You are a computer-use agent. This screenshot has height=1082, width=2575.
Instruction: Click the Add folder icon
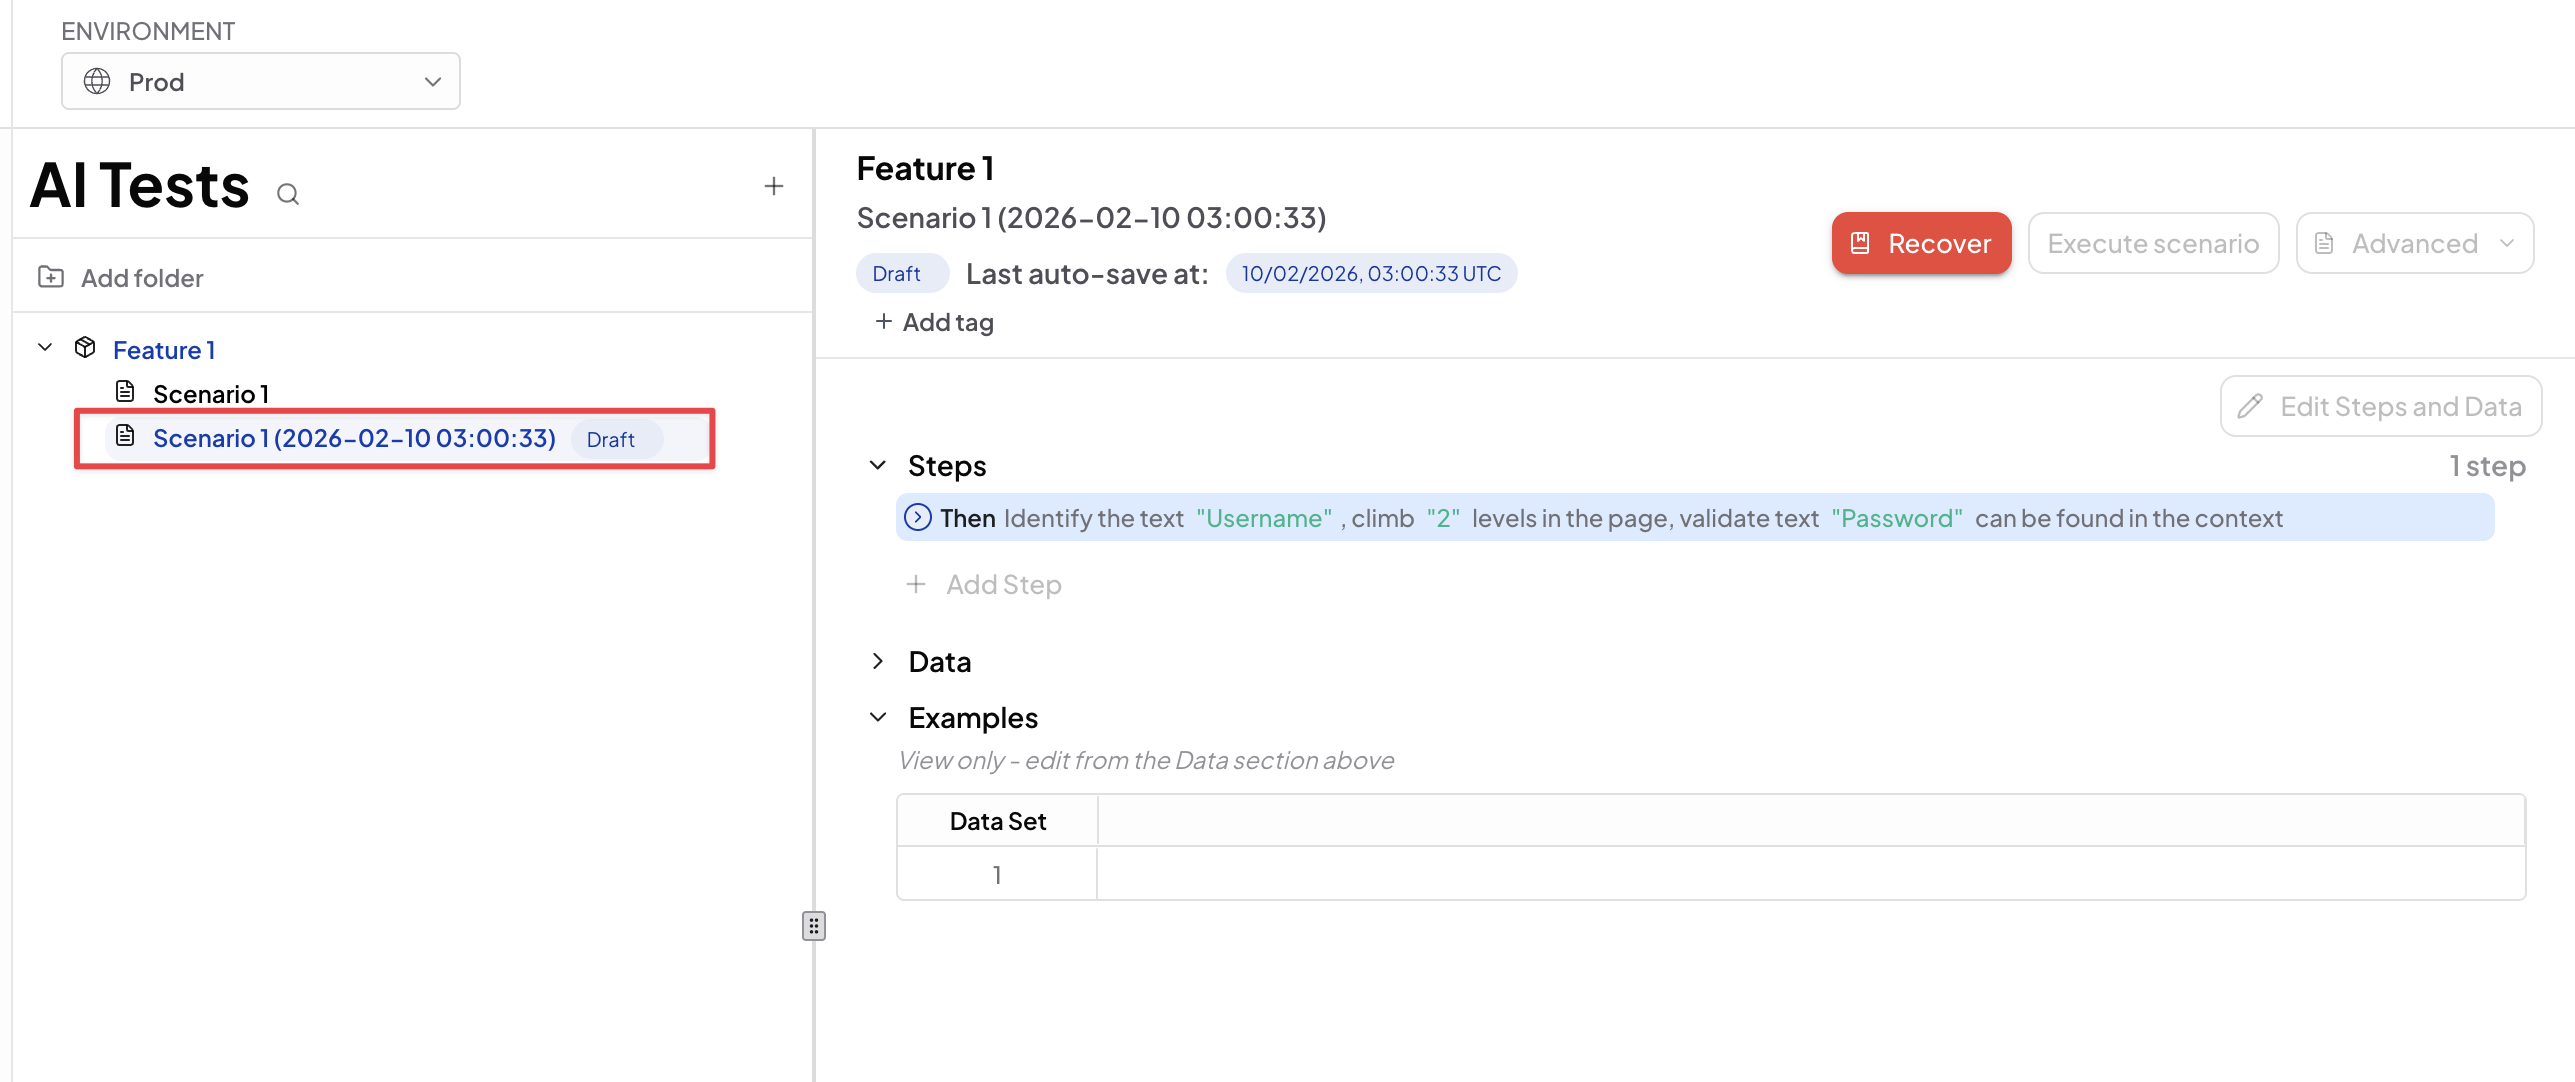pyautogui.click(x=51, y=277)
